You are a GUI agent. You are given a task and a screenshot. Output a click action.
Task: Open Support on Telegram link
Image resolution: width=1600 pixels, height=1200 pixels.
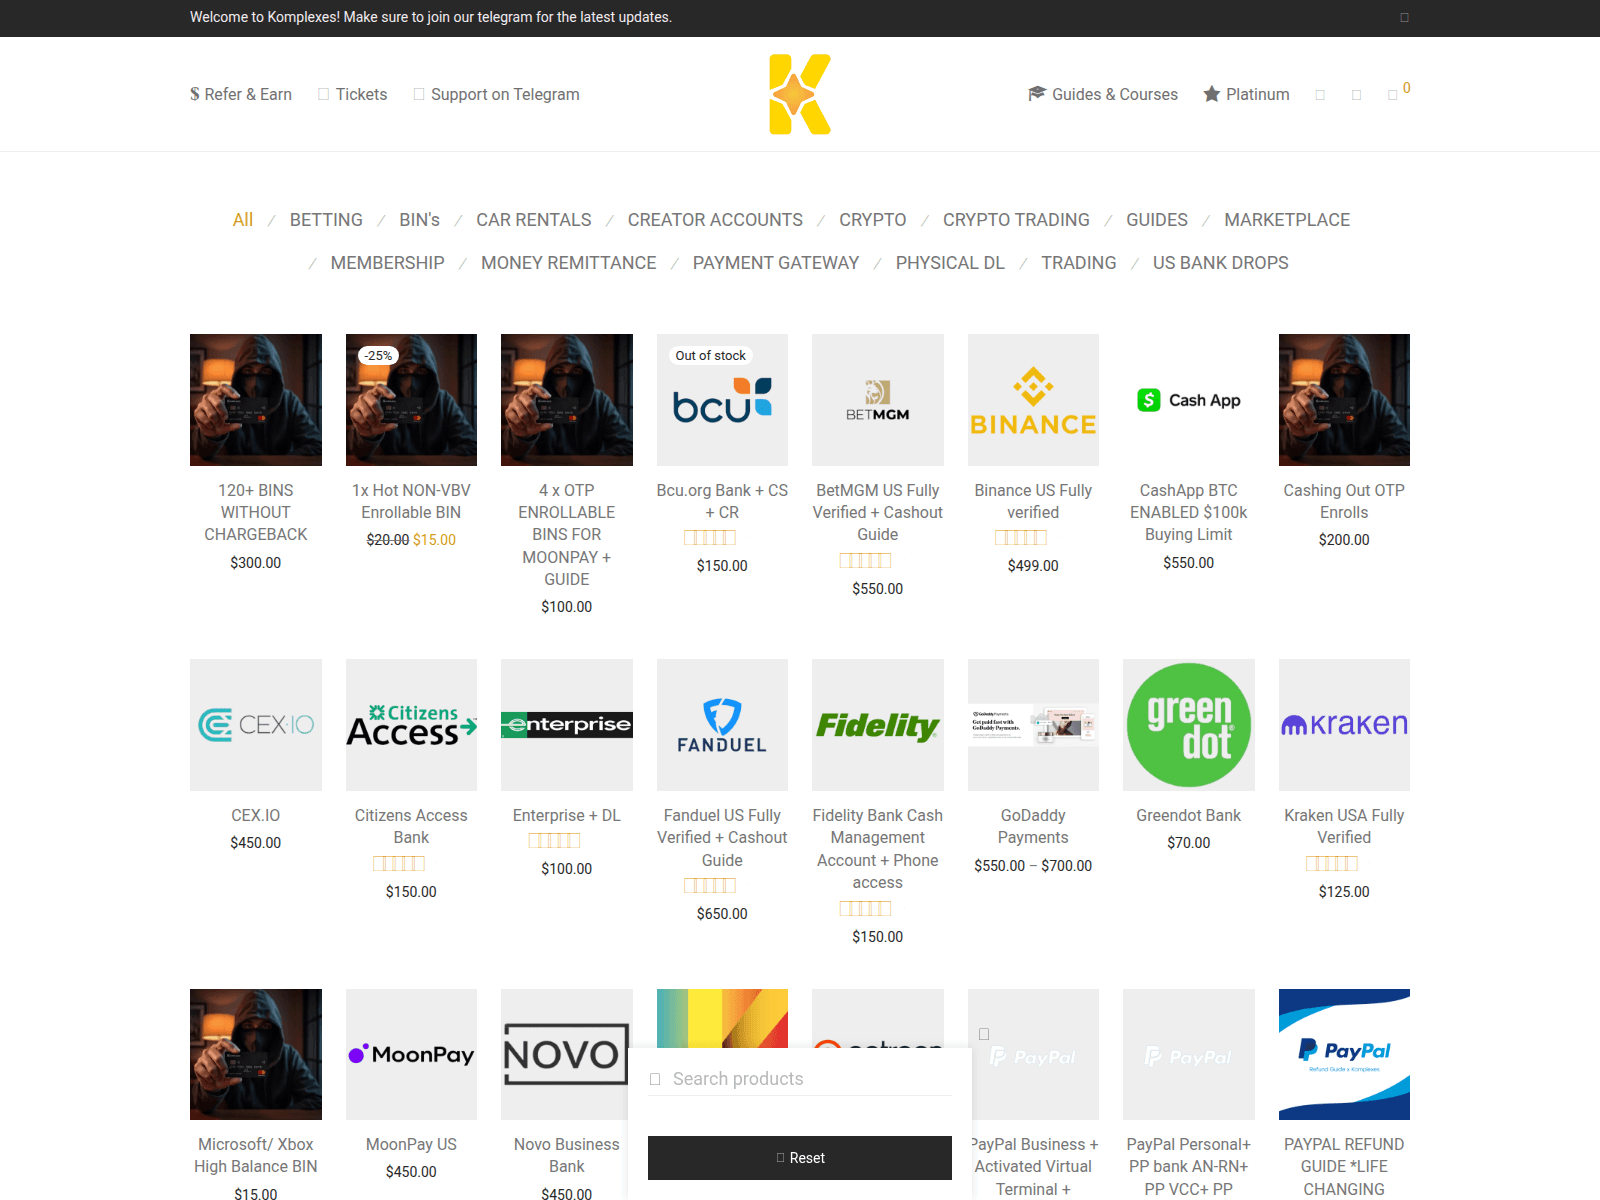(505, 94)
